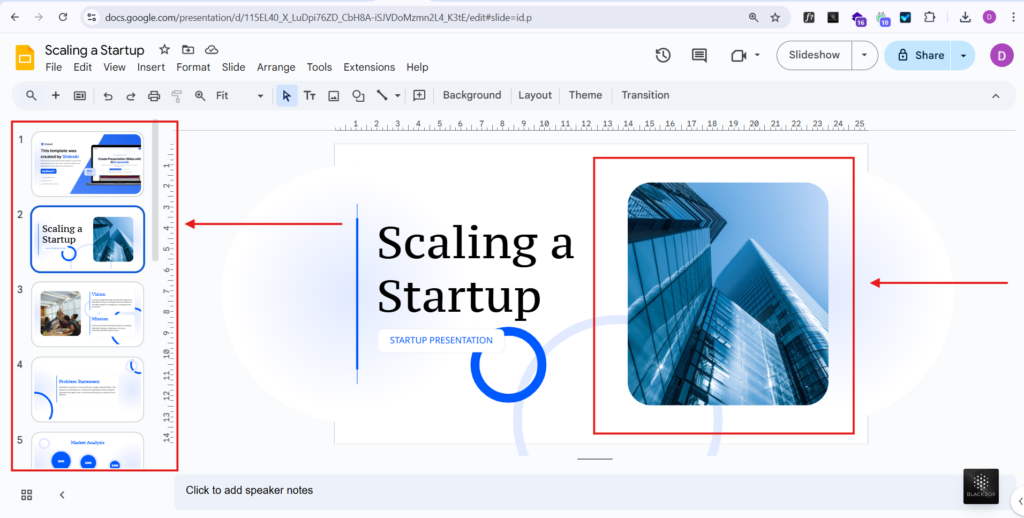Undo the last action
Screen dimensions: 1024x518
tap(108, 96)
